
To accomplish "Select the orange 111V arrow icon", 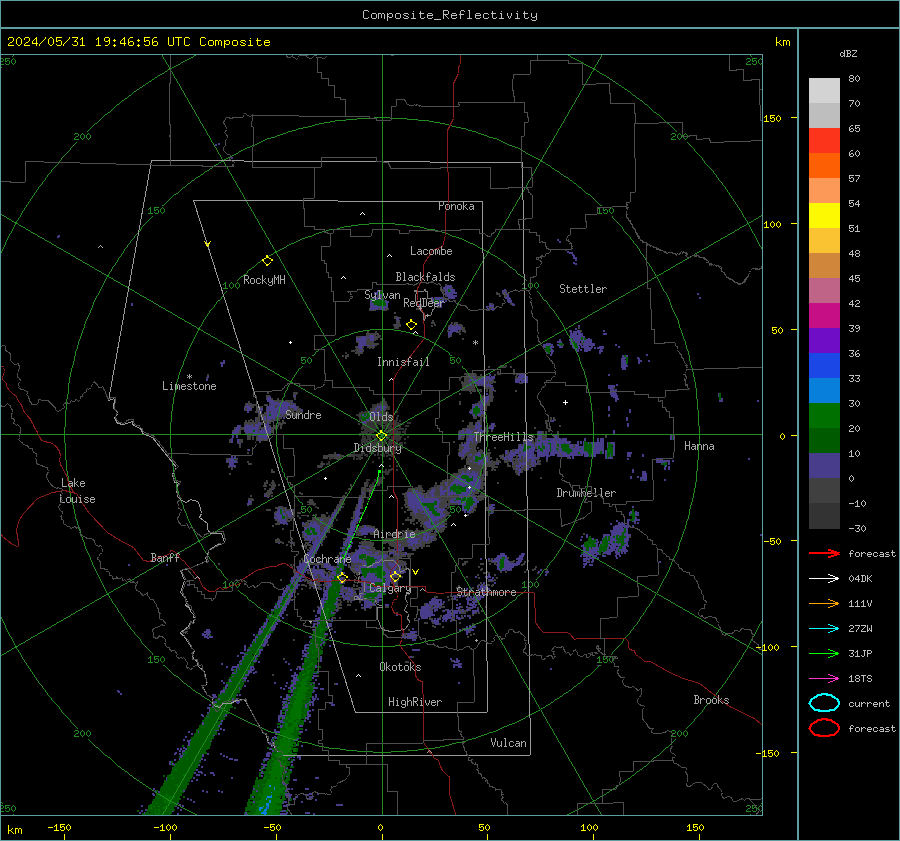I will point(824,603).
